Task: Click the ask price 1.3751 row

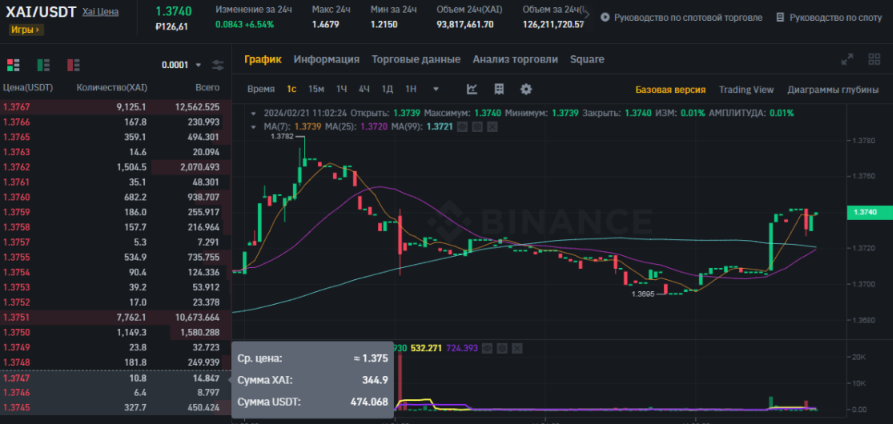Action: [x=116, y=317]
